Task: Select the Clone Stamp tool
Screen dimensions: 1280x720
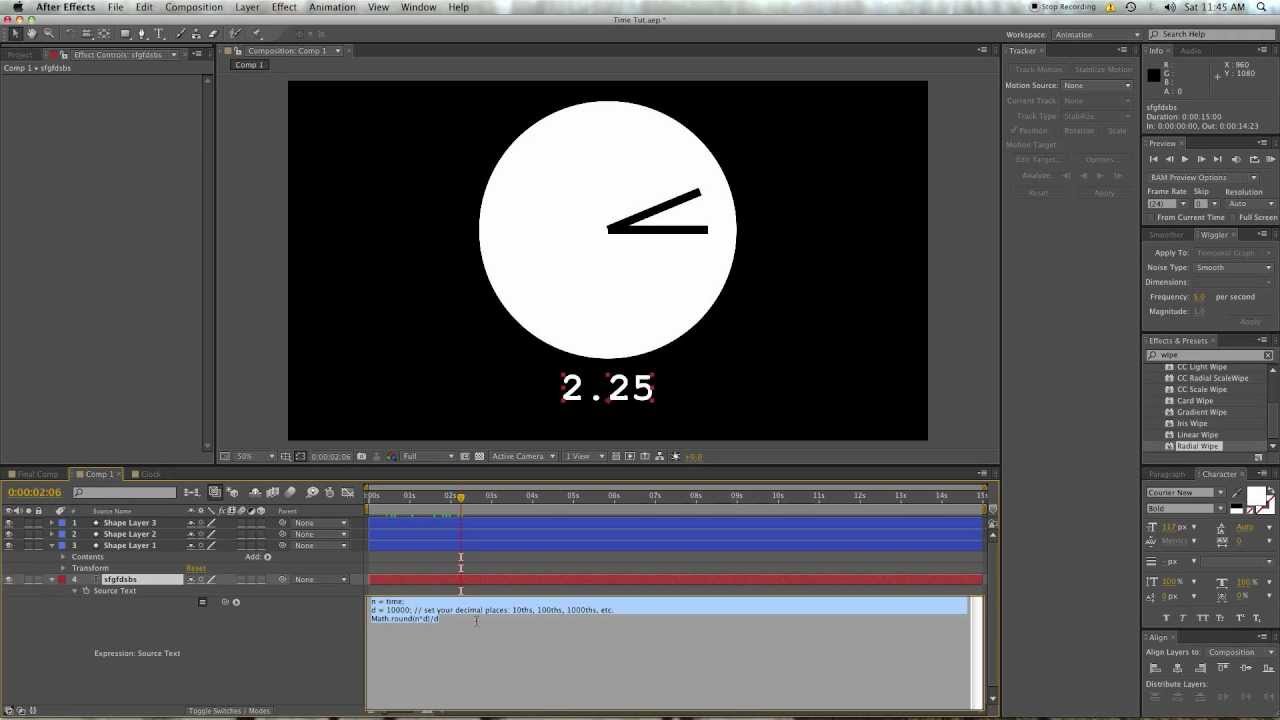Action: pos(196,34)
